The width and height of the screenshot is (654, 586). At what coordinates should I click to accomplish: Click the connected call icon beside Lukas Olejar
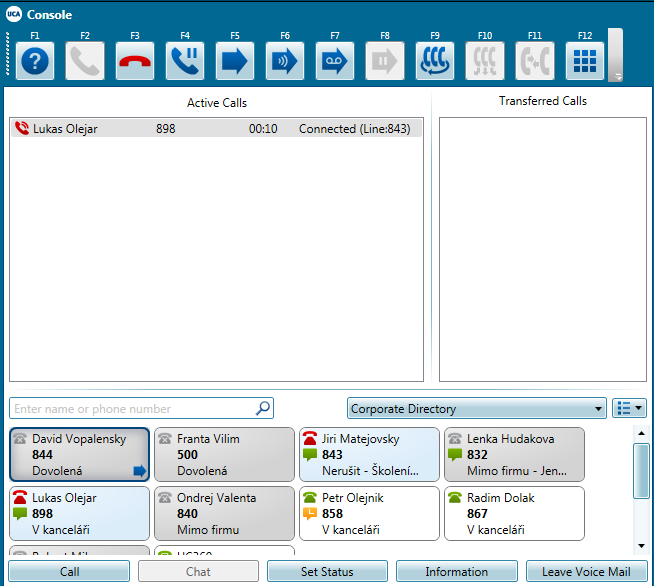(22, 128)
